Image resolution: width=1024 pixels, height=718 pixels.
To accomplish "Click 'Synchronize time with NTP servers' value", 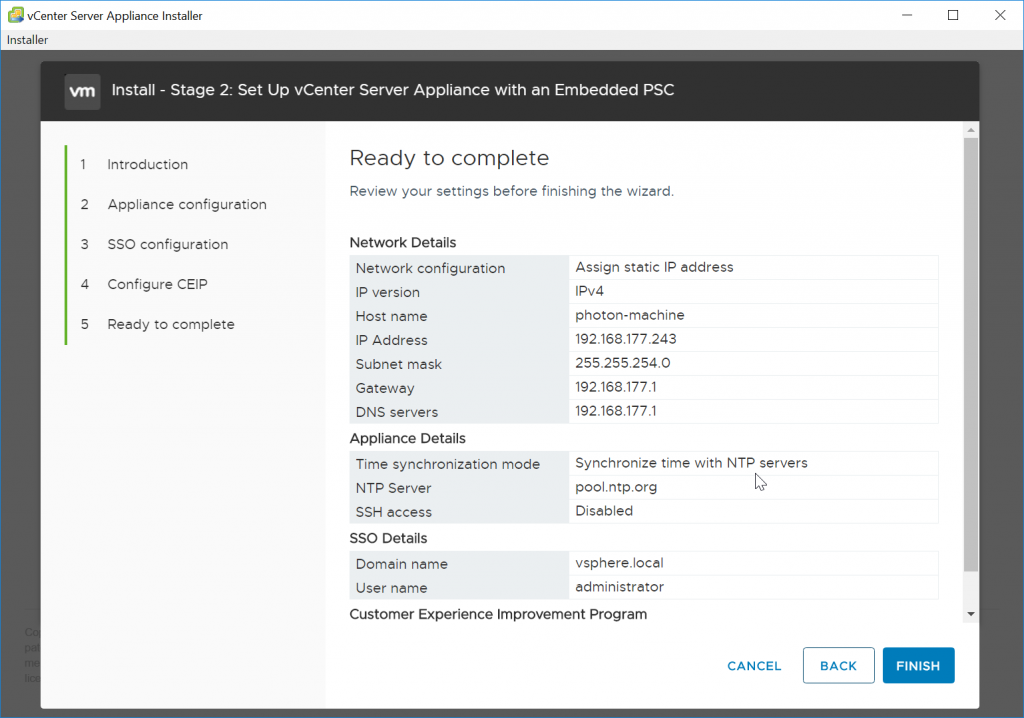I will pyautogui.click(x=691, y=463).
